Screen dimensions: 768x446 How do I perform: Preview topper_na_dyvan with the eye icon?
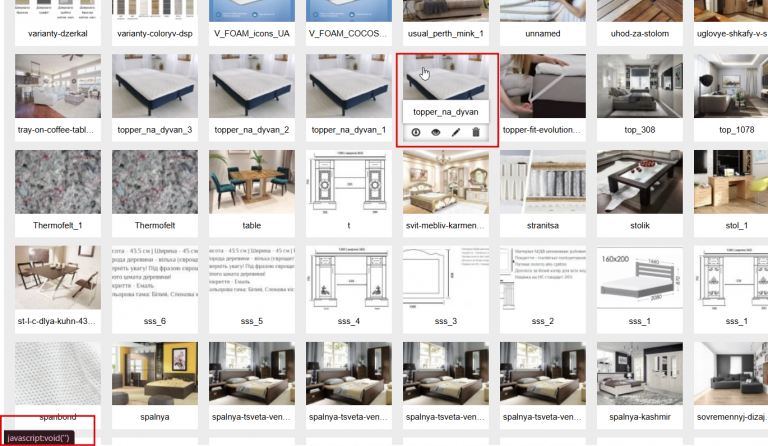(435, 132)
